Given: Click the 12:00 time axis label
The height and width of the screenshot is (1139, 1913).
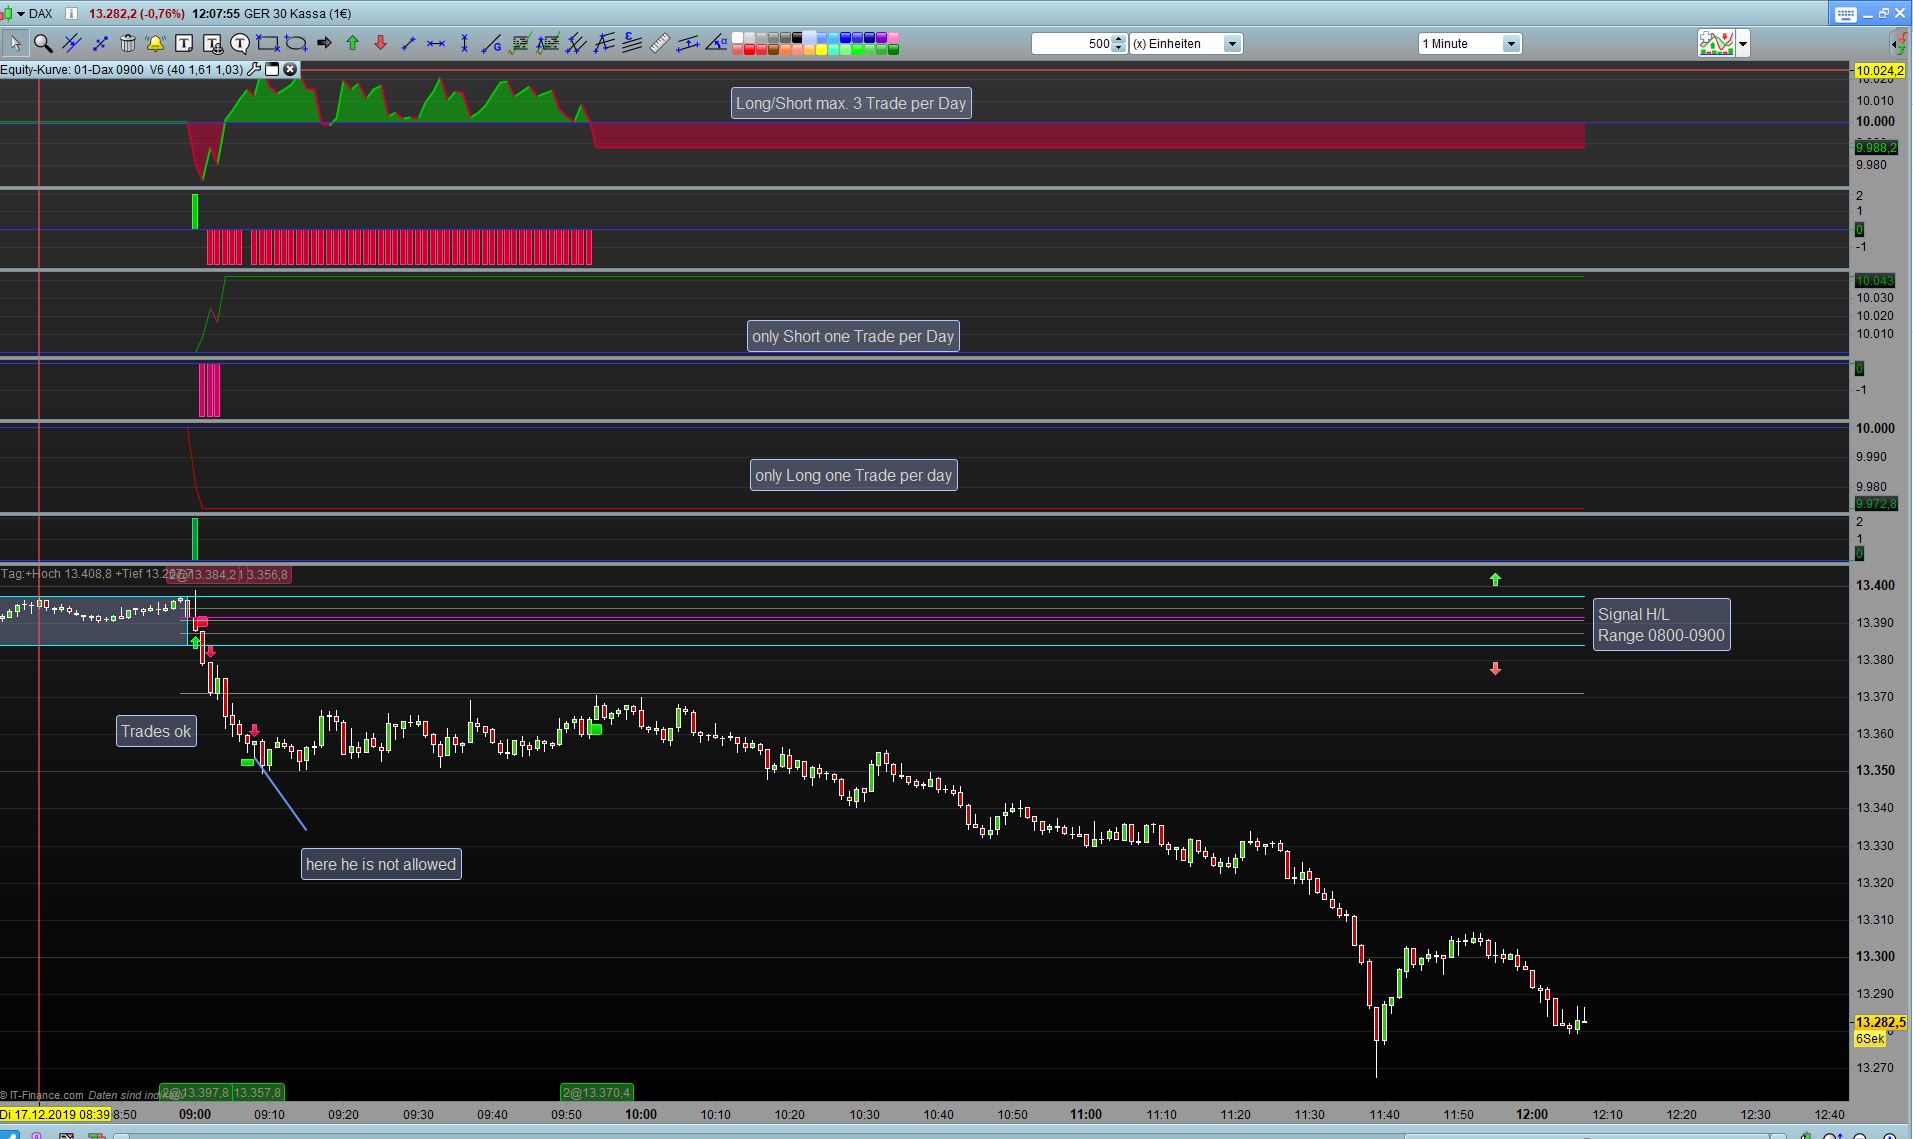Looking at the screenshot, I should coord(1531,1114).
